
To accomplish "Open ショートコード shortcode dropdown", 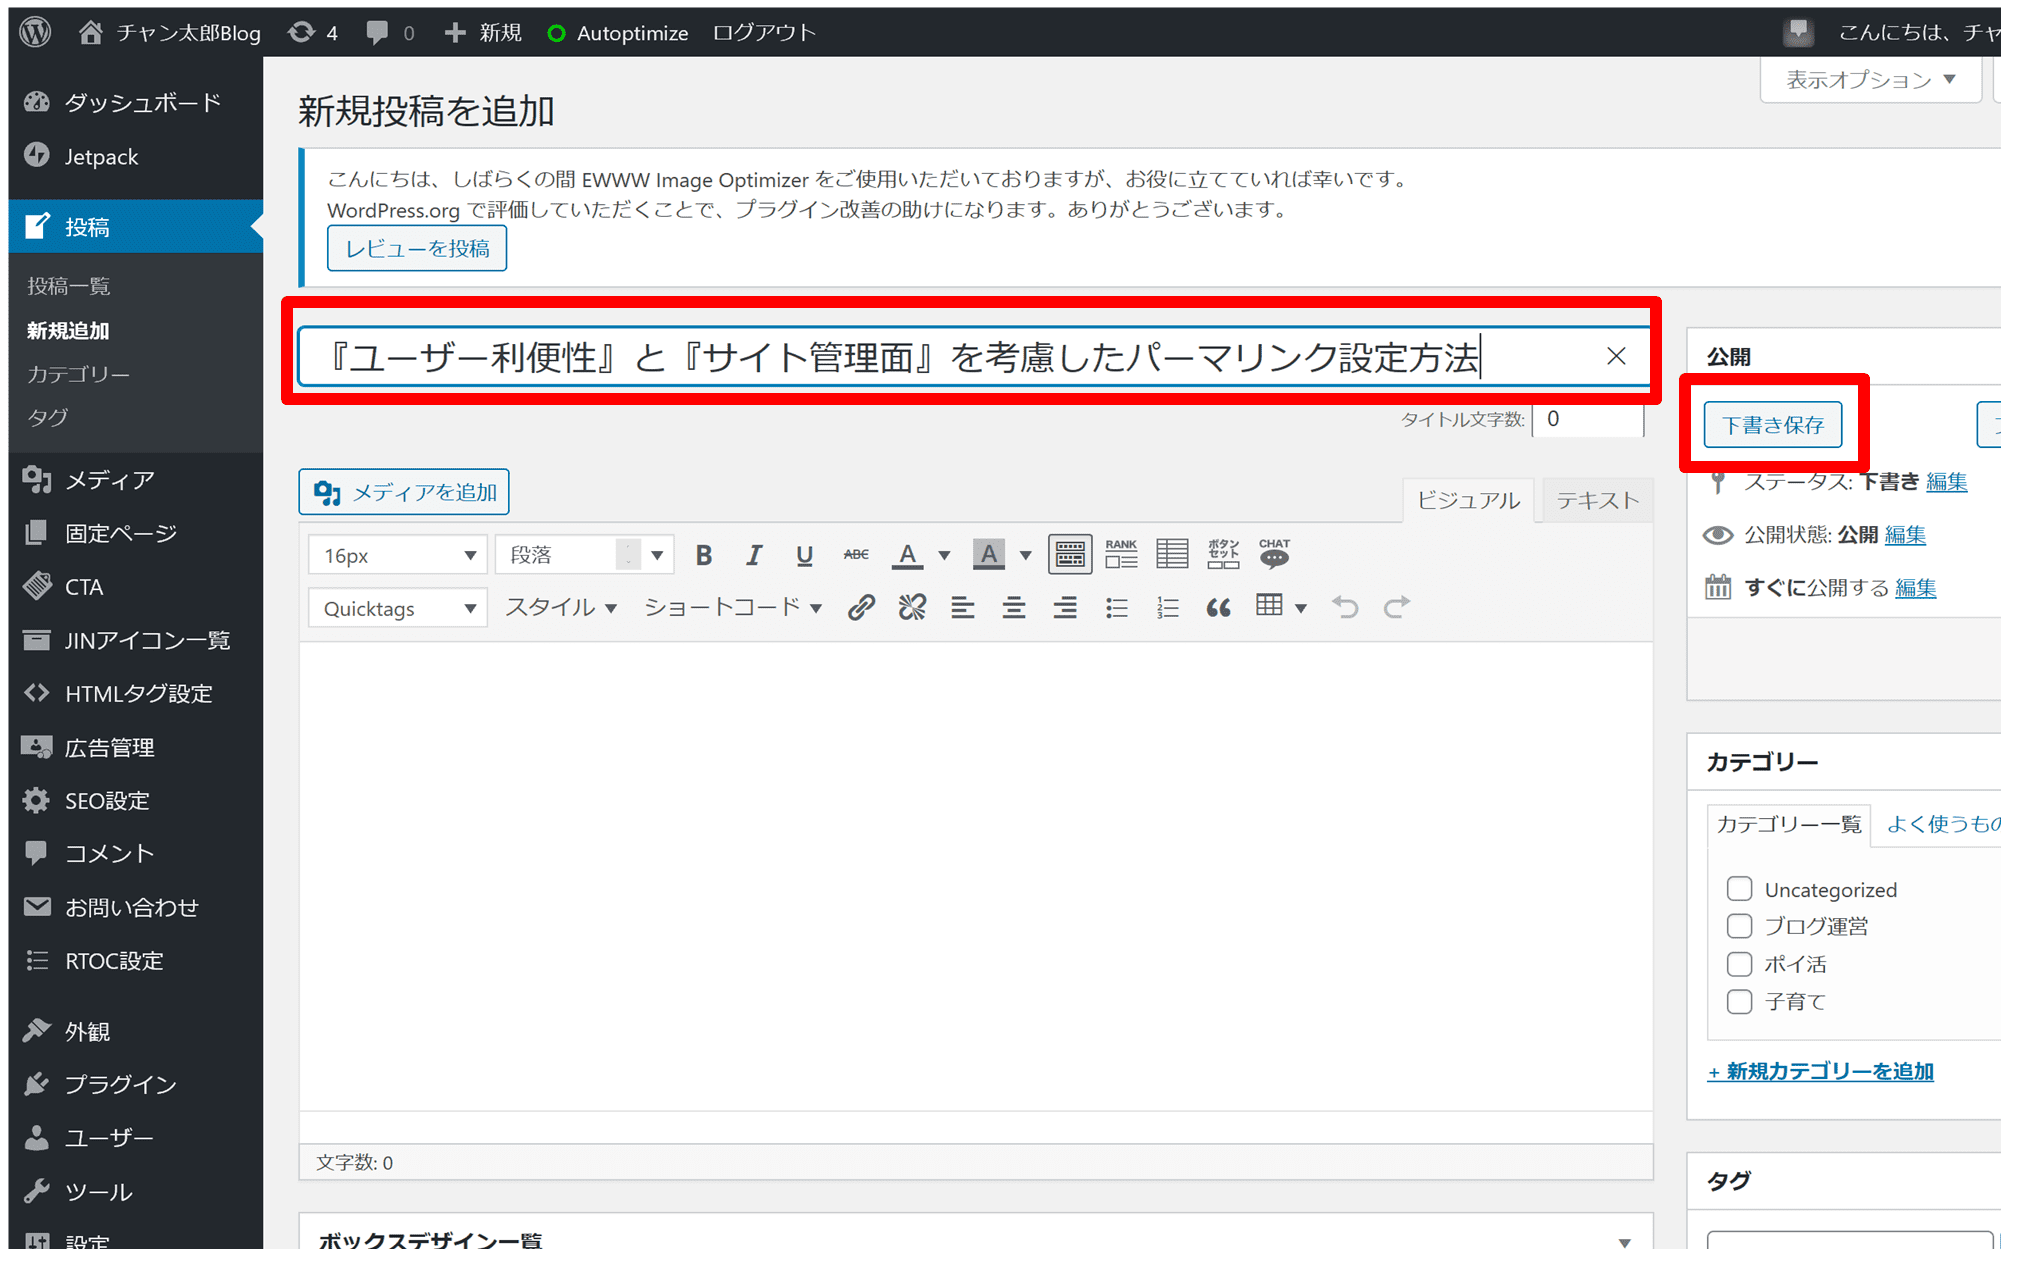I will coord(733,608).
